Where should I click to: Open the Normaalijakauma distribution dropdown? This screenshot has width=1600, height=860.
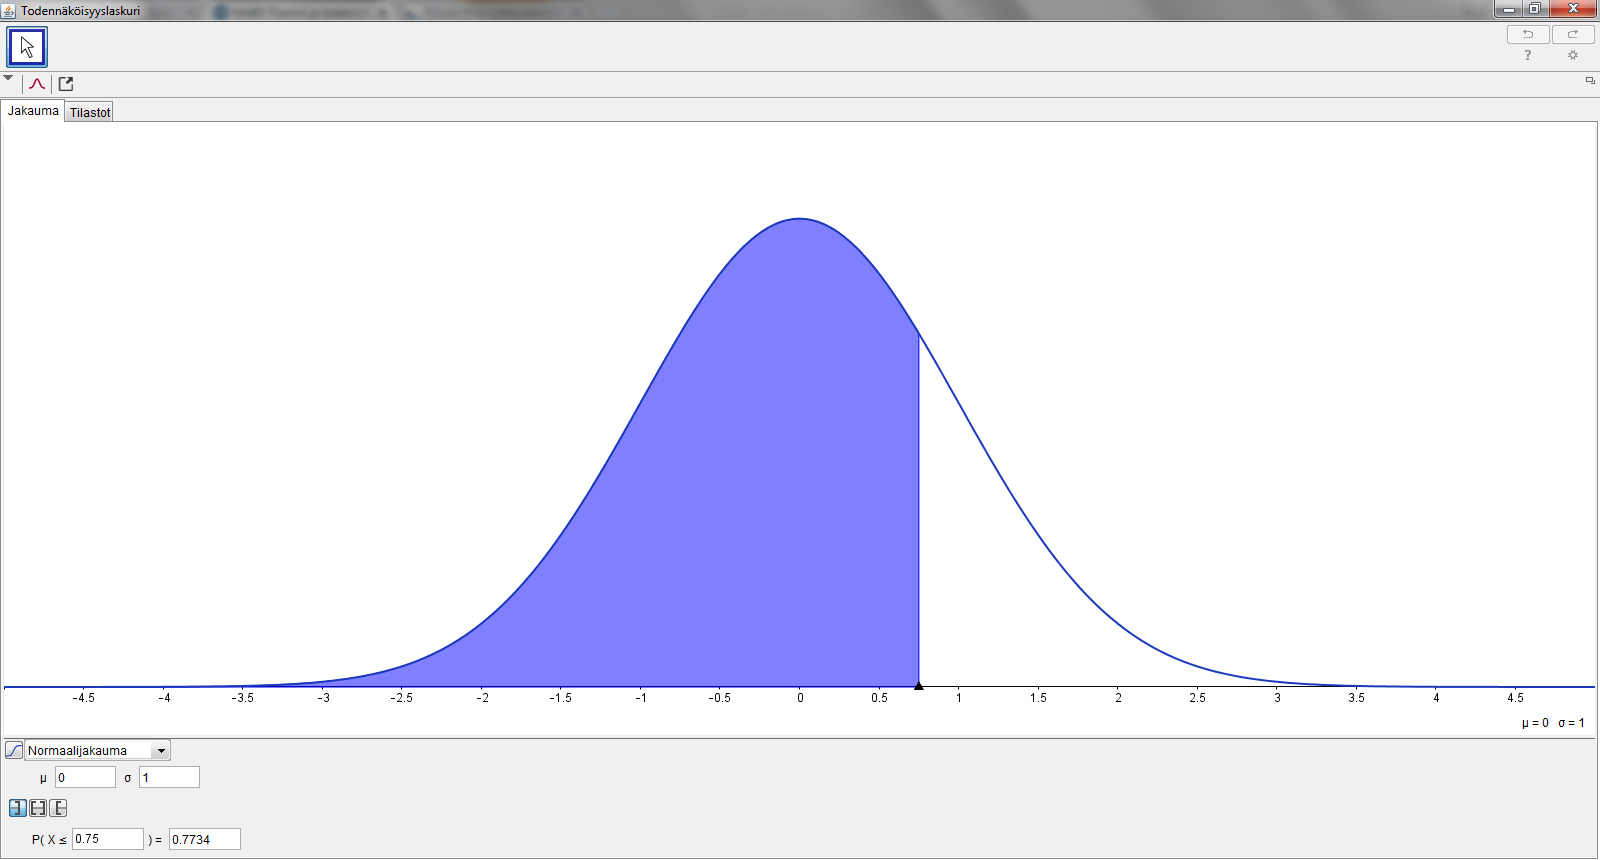[x=97, y=750]
